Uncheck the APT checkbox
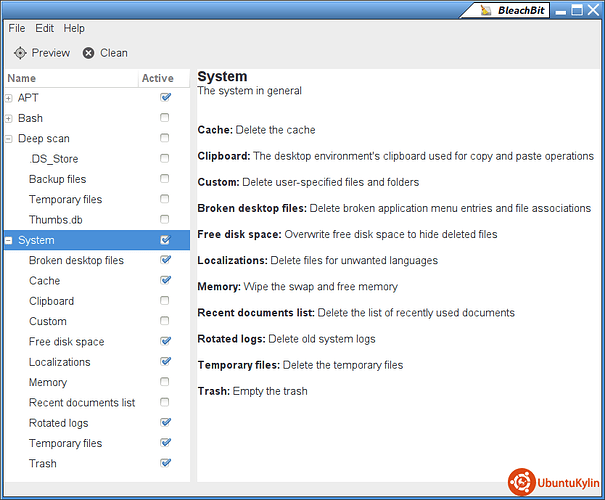Image resolution: width=605 pixels, height=500 pixels. click(x=165, y=98)
